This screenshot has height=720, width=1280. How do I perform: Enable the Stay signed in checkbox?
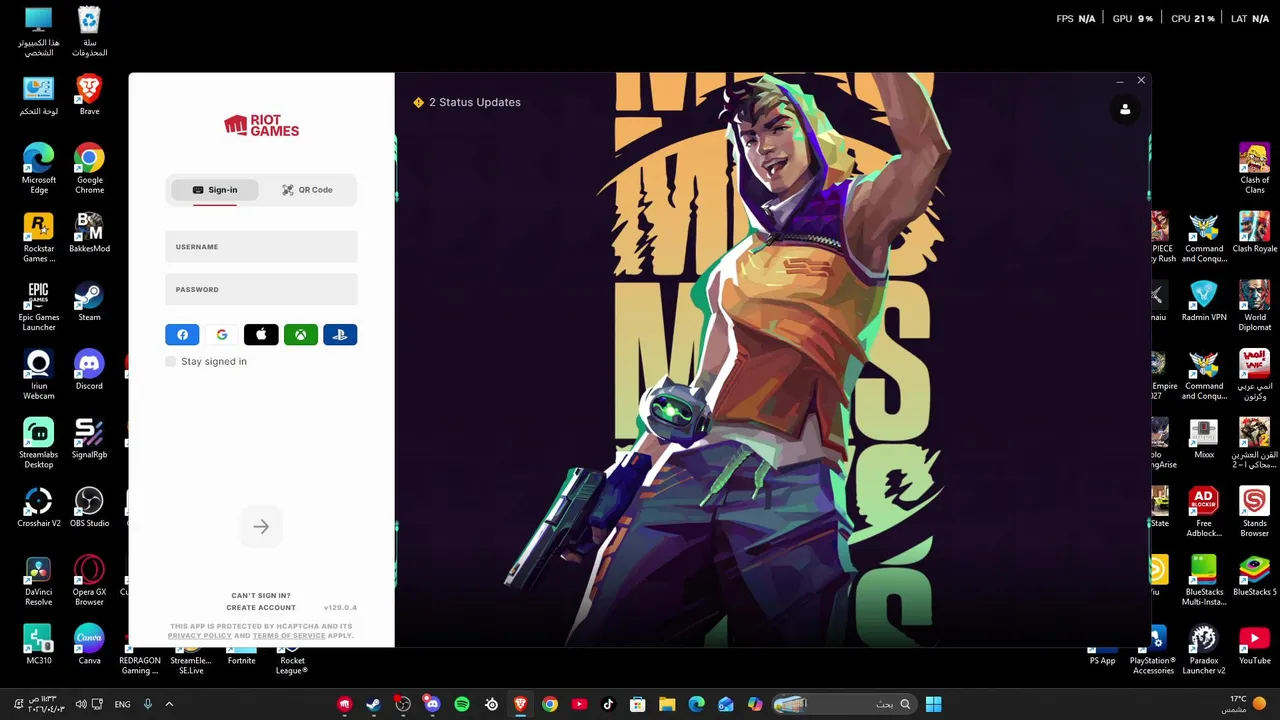point(171,361)
